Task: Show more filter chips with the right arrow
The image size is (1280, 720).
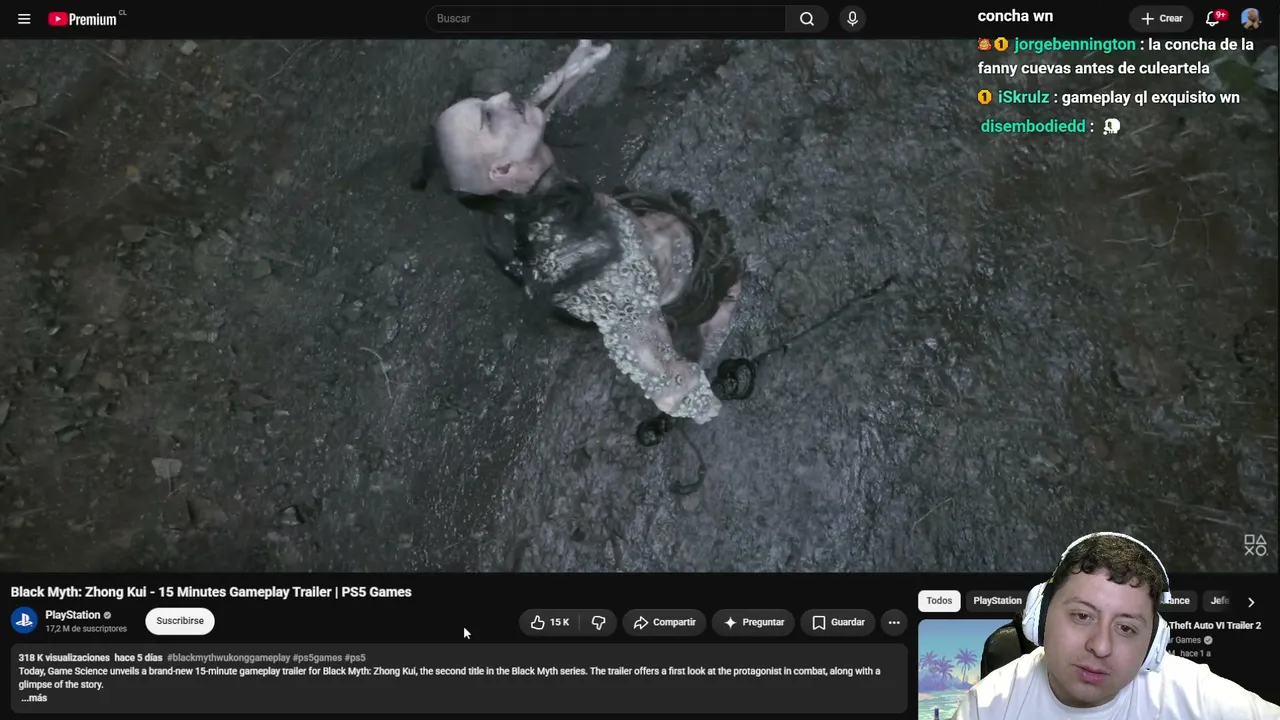Action: (1250, 602)
